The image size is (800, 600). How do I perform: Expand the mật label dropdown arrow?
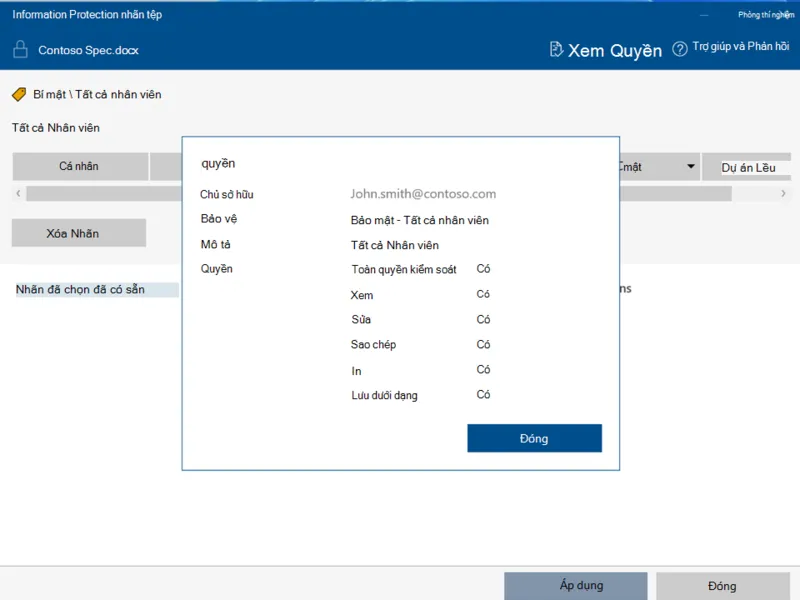(690, 166)
